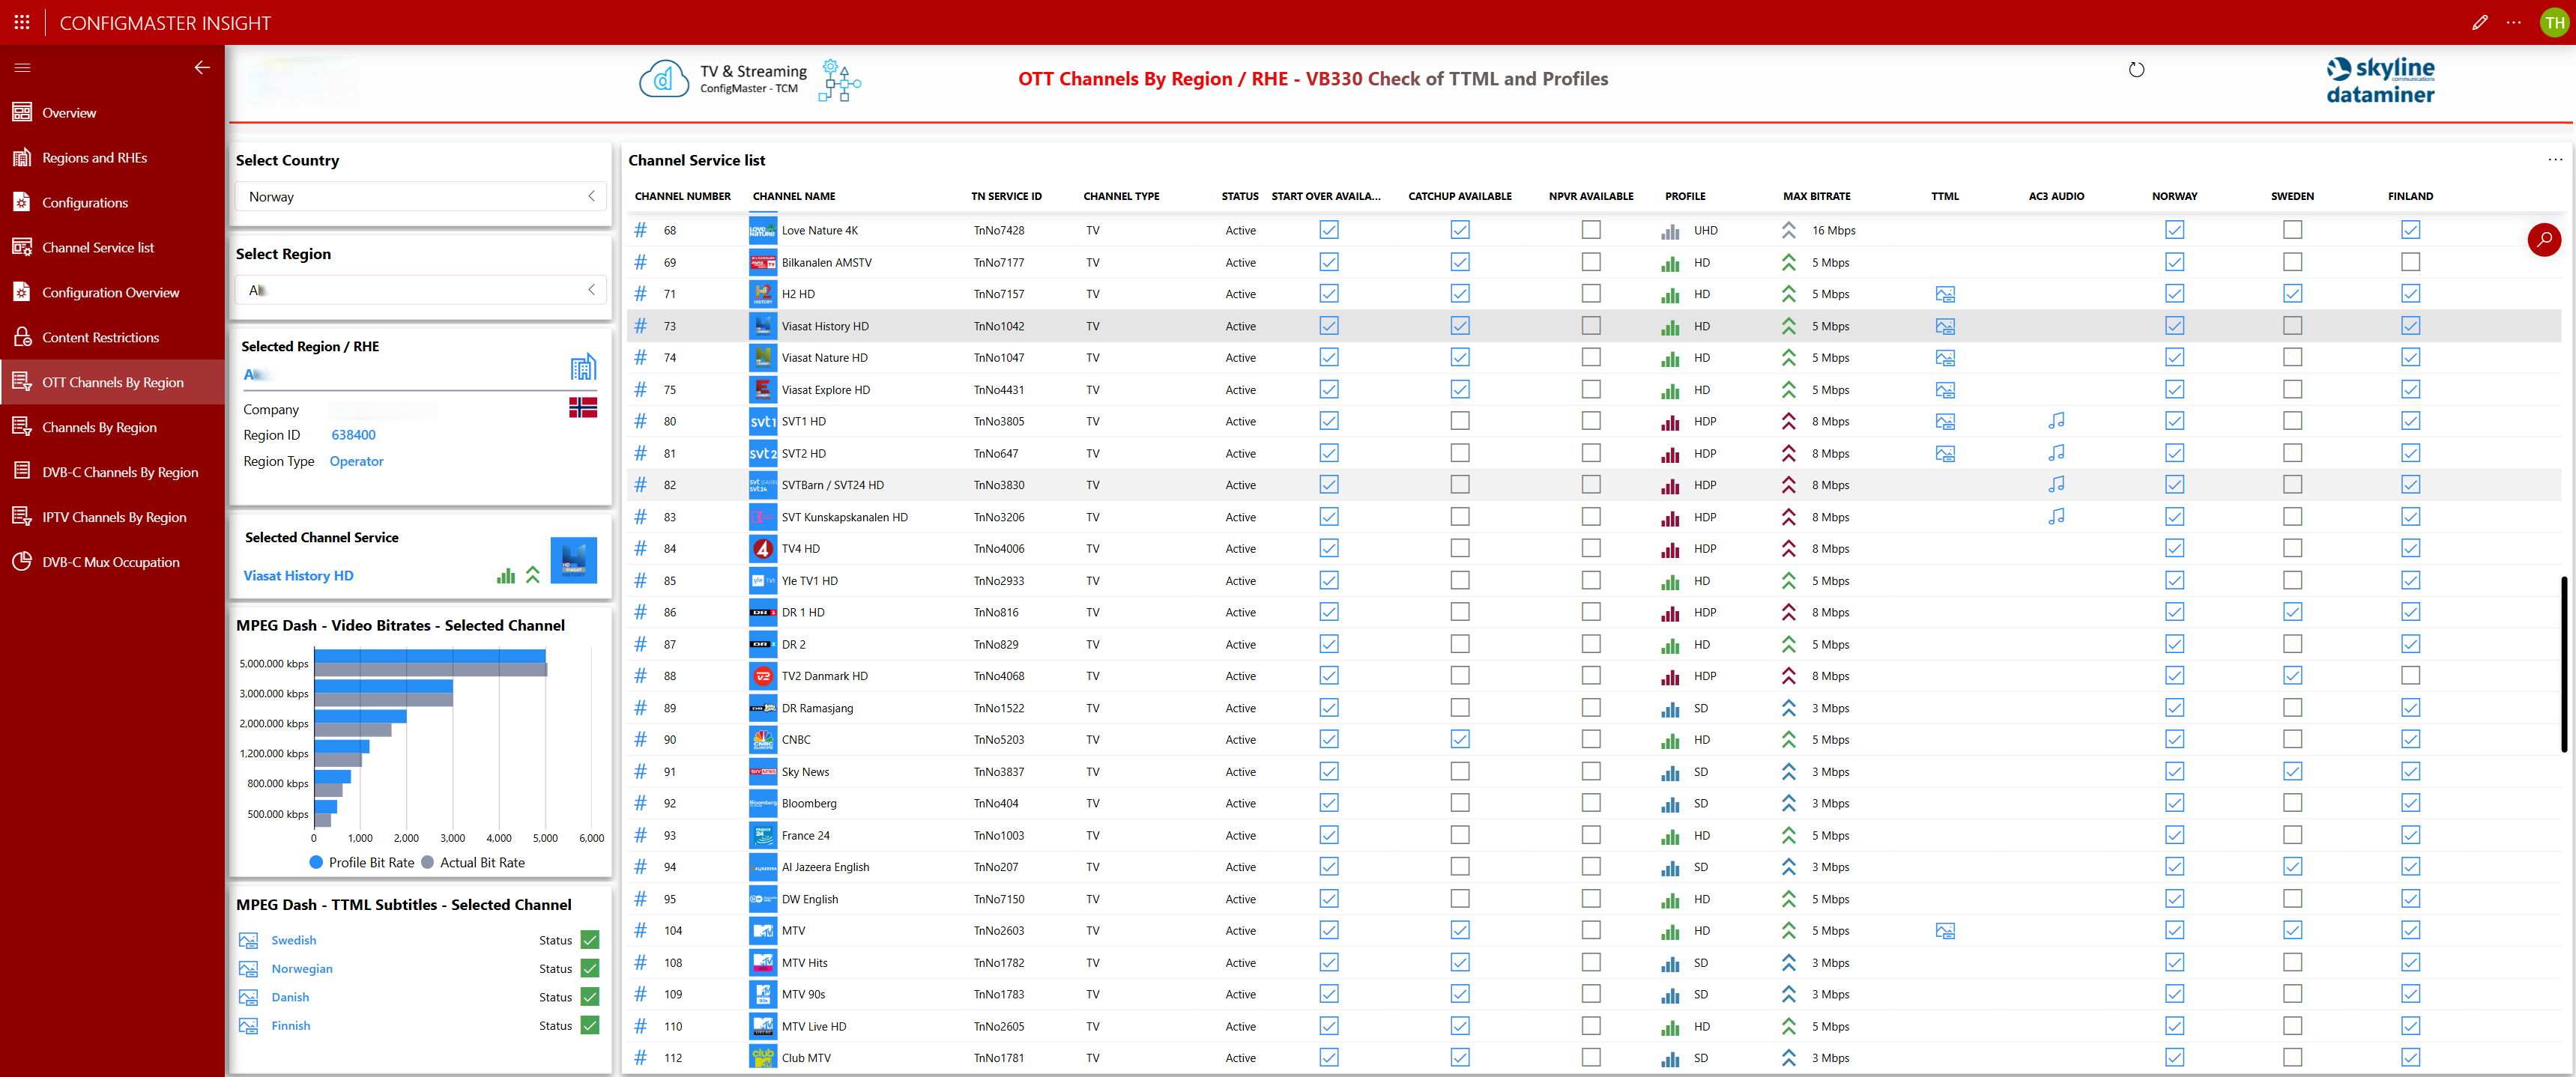Click the hash icon for channel 90
Viewport: 2576px width, 1077px height.
tap(641, 740)
